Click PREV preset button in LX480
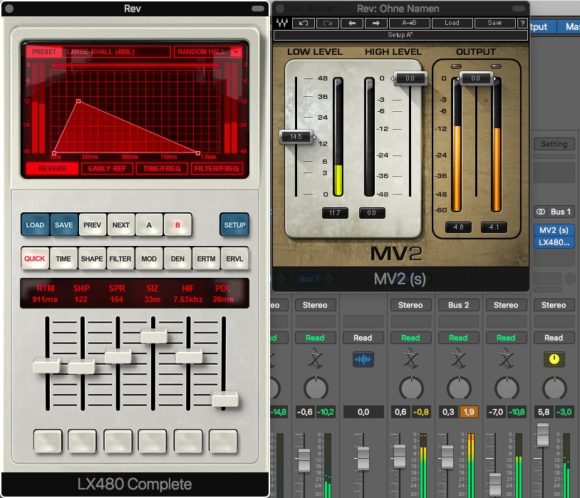The width and height of the screenshot is (580, 498). (x=92, y=225)
